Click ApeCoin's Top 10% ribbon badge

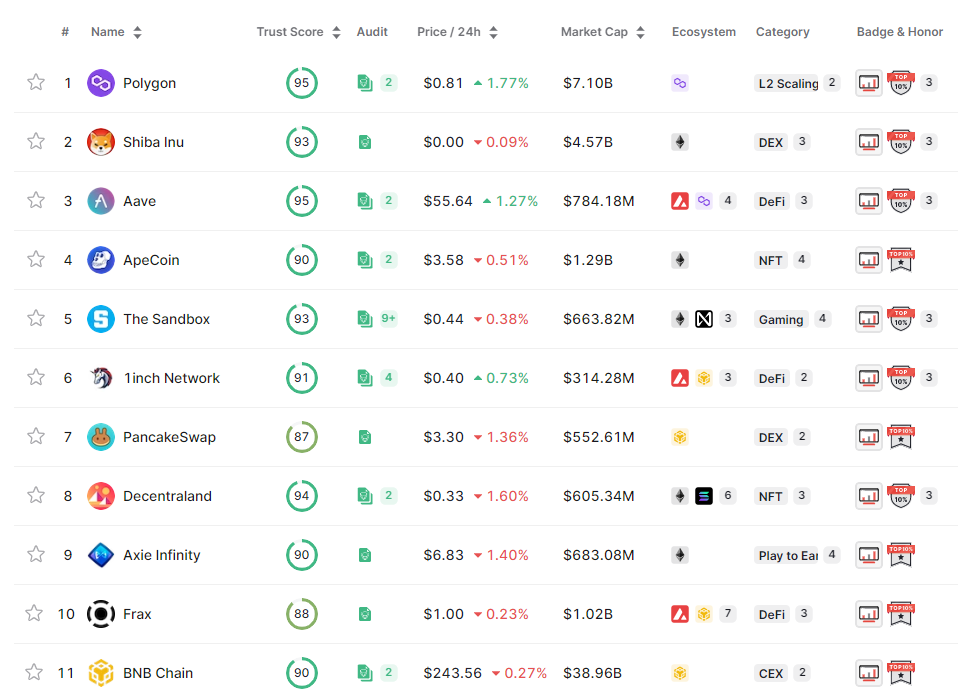tap(901, 260)
